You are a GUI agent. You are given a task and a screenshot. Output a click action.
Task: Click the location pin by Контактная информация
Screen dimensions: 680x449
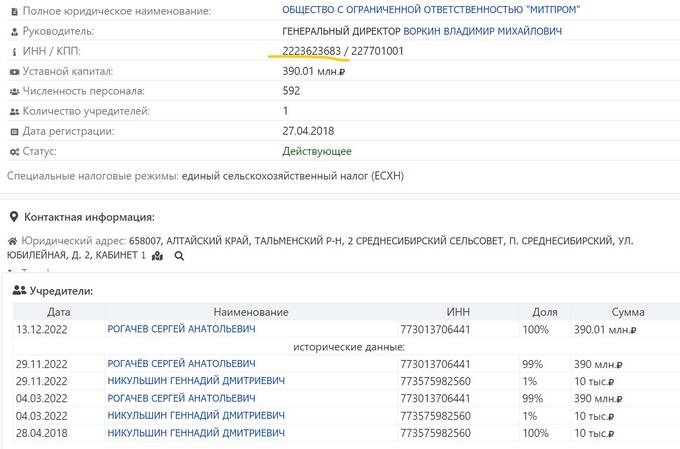coord(13,217)
